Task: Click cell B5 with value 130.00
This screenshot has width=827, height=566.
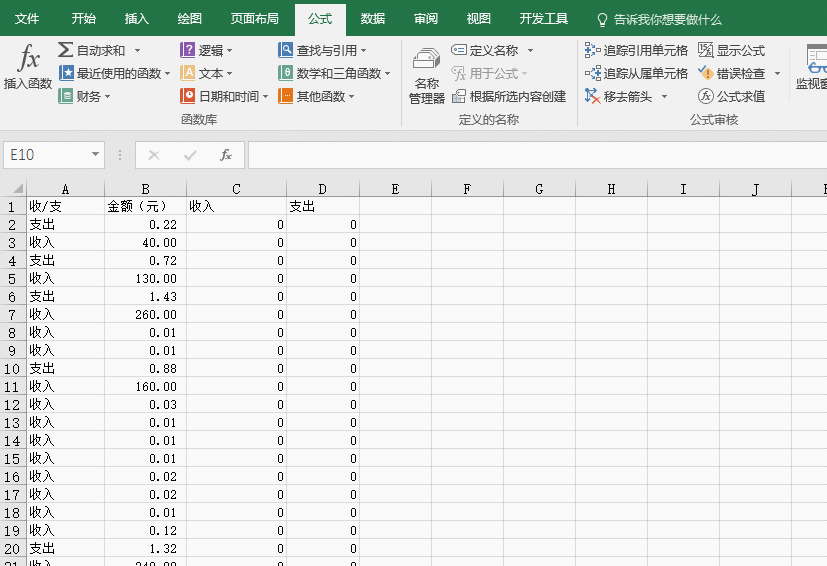Action: click(x=146, y=279)
